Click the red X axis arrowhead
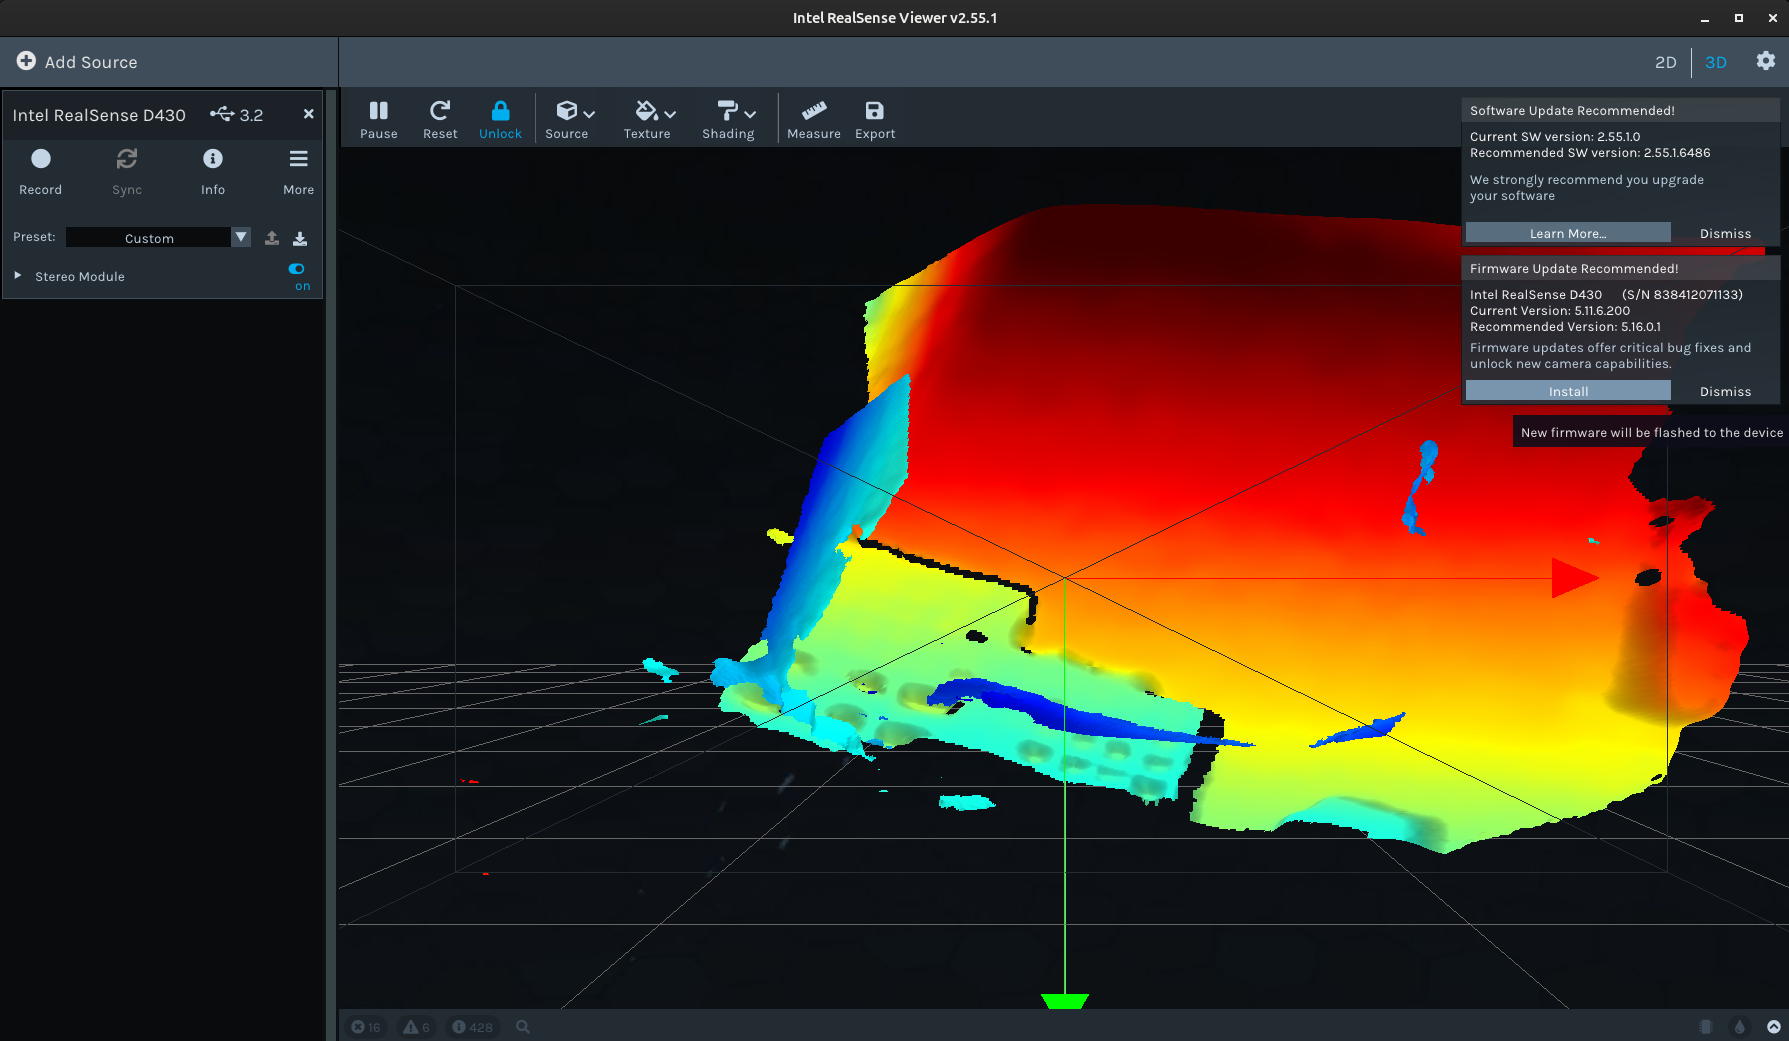The height and width of the screenshot is (1041, 1789). point(1574,578)
